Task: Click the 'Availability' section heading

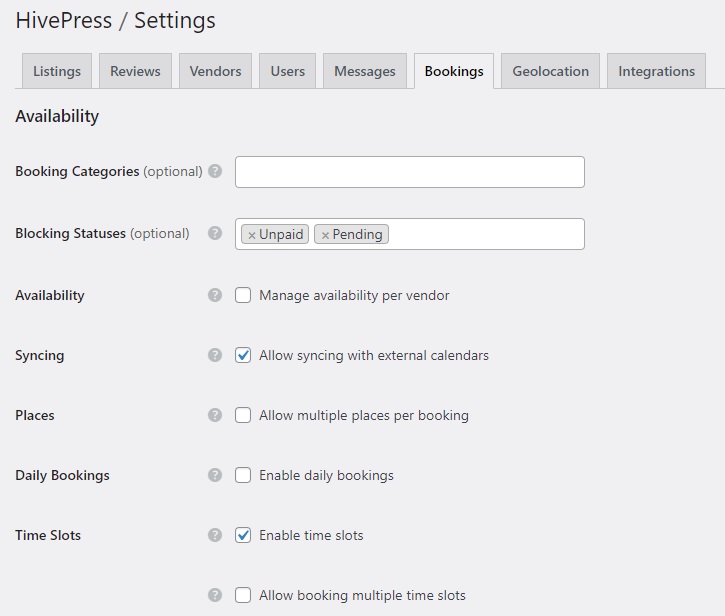Action: click(57, 116)
